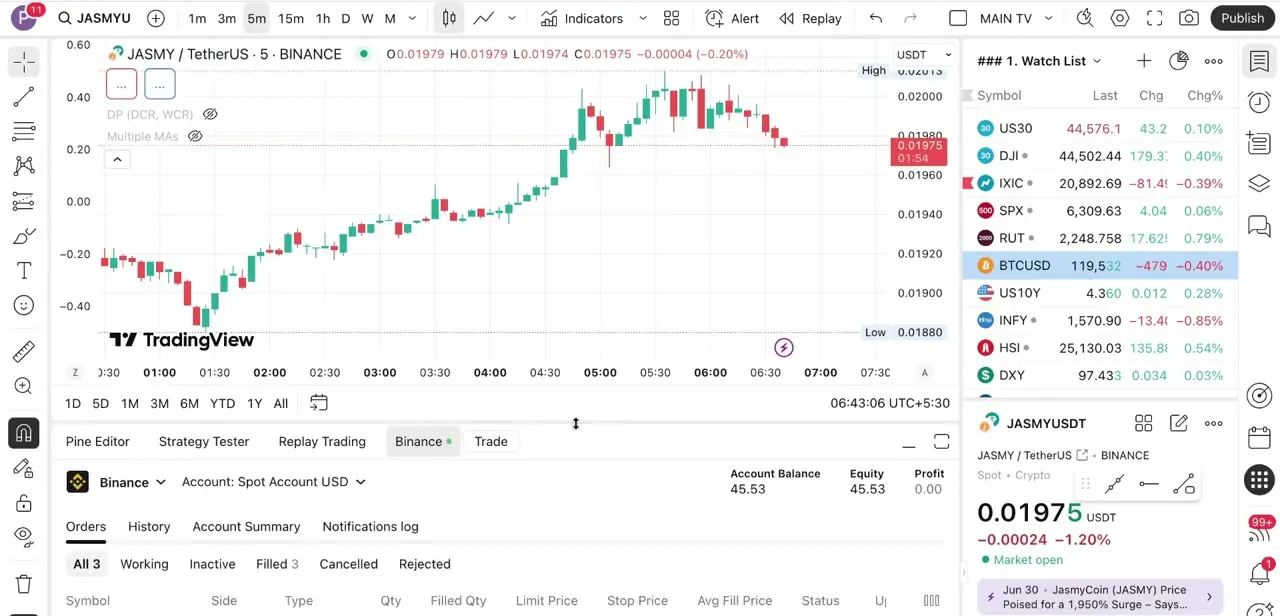
Task: Undo the last chart action
Action: tap(876, 18)
